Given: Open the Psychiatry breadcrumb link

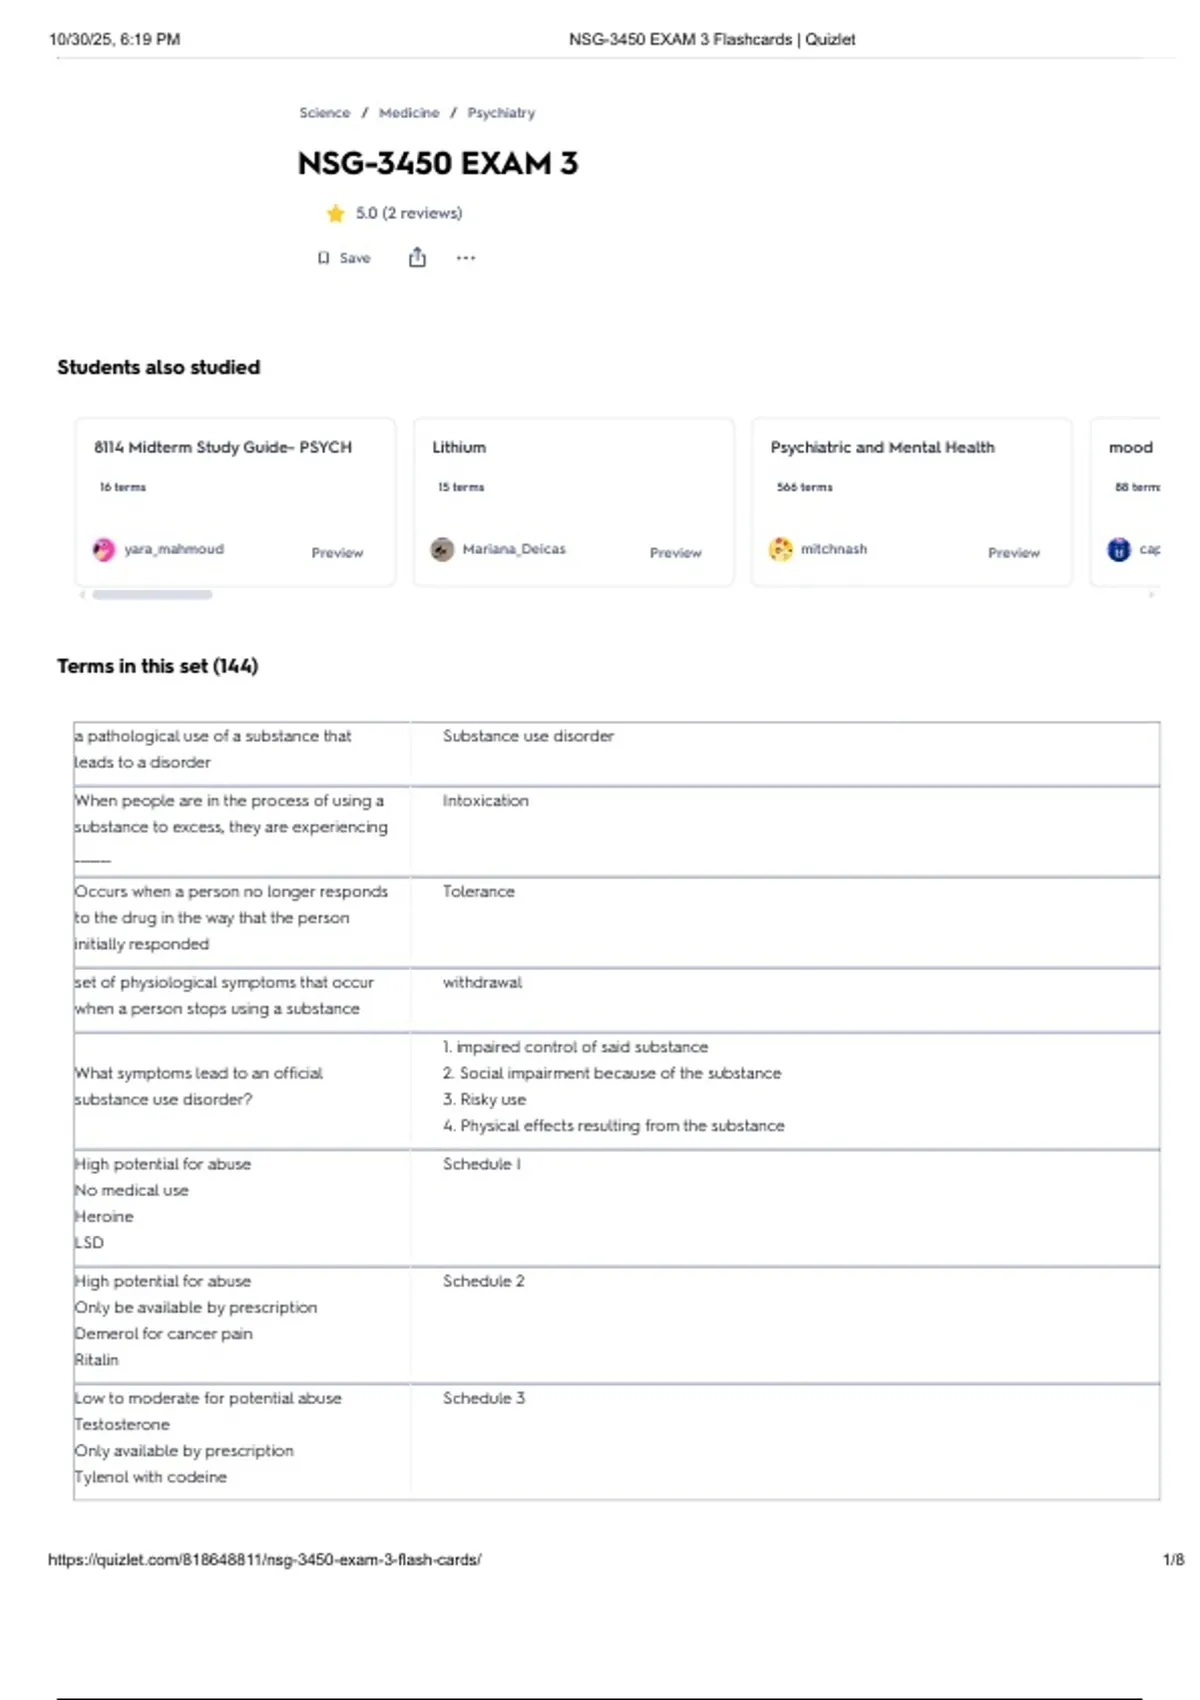Looking at the screenshot, I should click(x=501, y=113).
